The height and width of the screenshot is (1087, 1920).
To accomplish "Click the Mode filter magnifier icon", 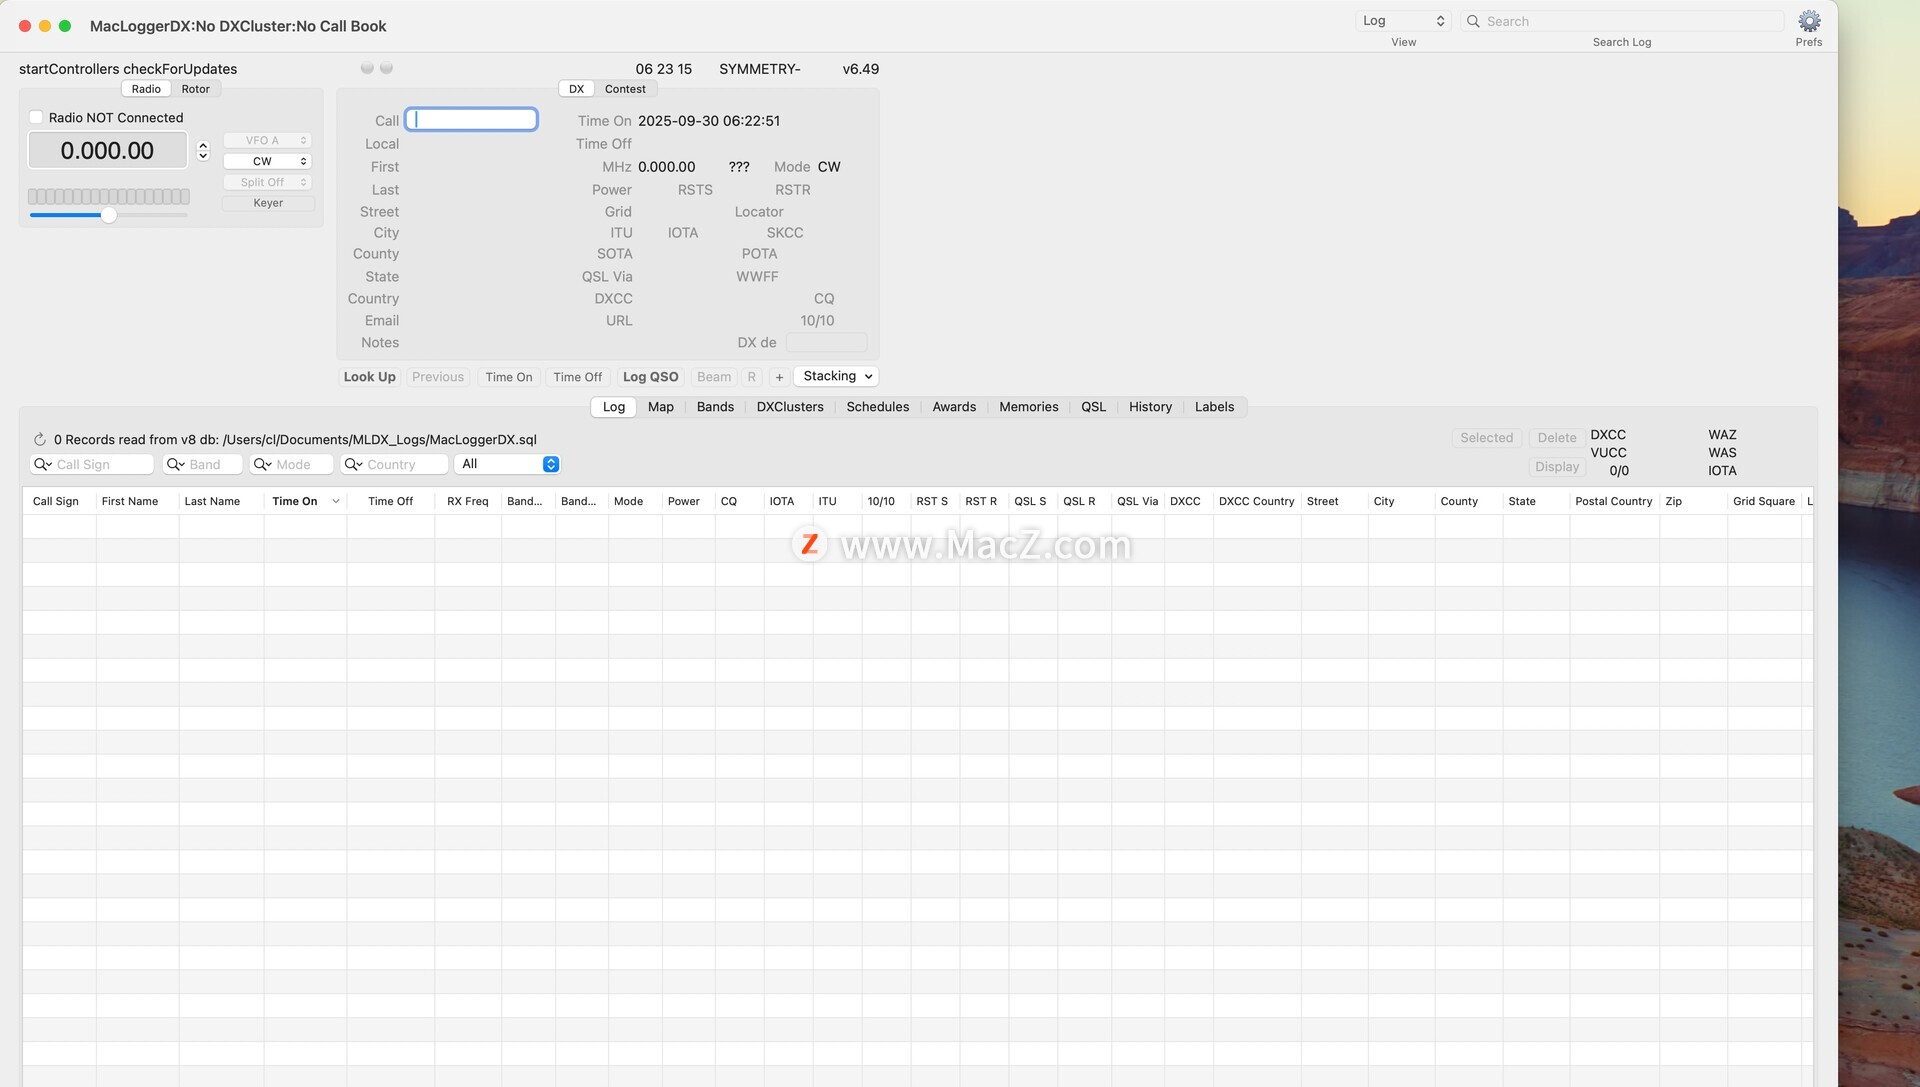I will click(x=262, y=465).
